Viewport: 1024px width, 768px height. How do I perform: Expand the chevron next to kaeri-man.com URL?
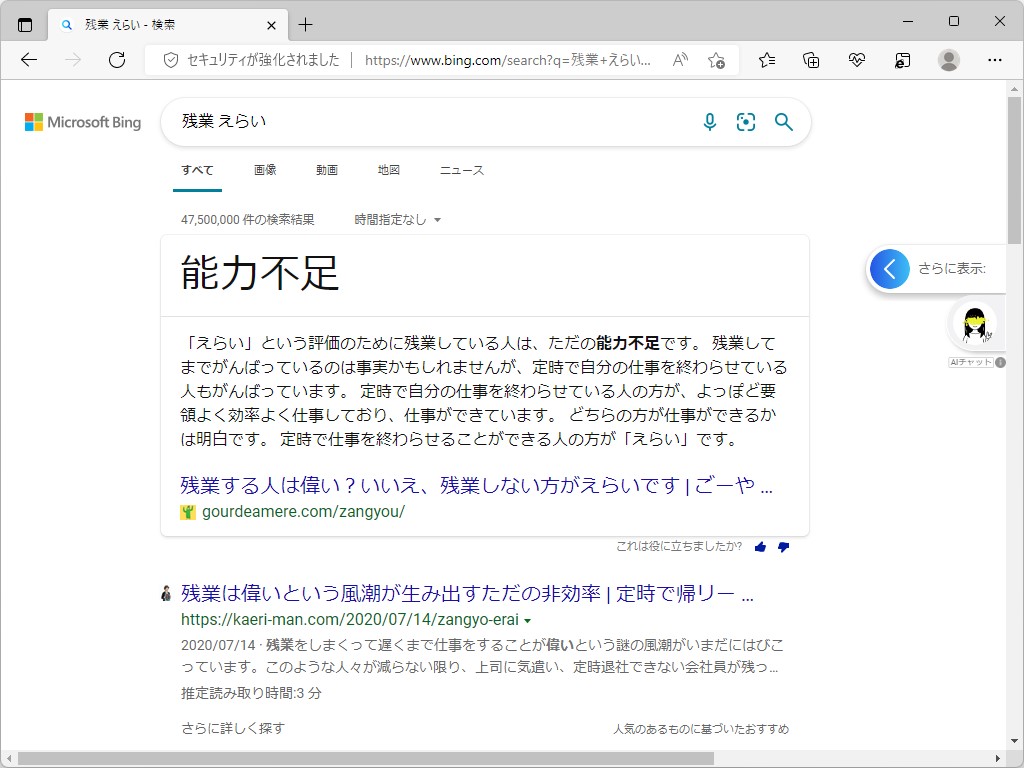coord(527,619)
